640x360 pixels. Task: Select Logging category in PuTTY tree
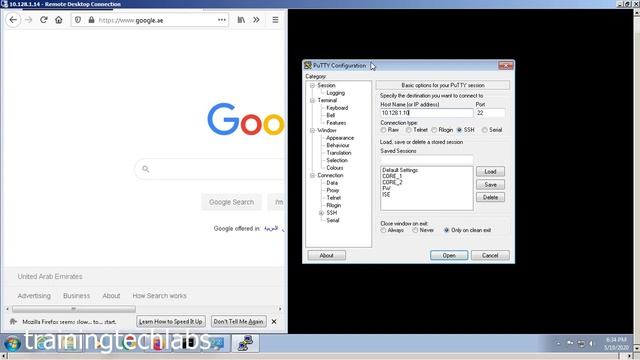[x=336, y=93]
